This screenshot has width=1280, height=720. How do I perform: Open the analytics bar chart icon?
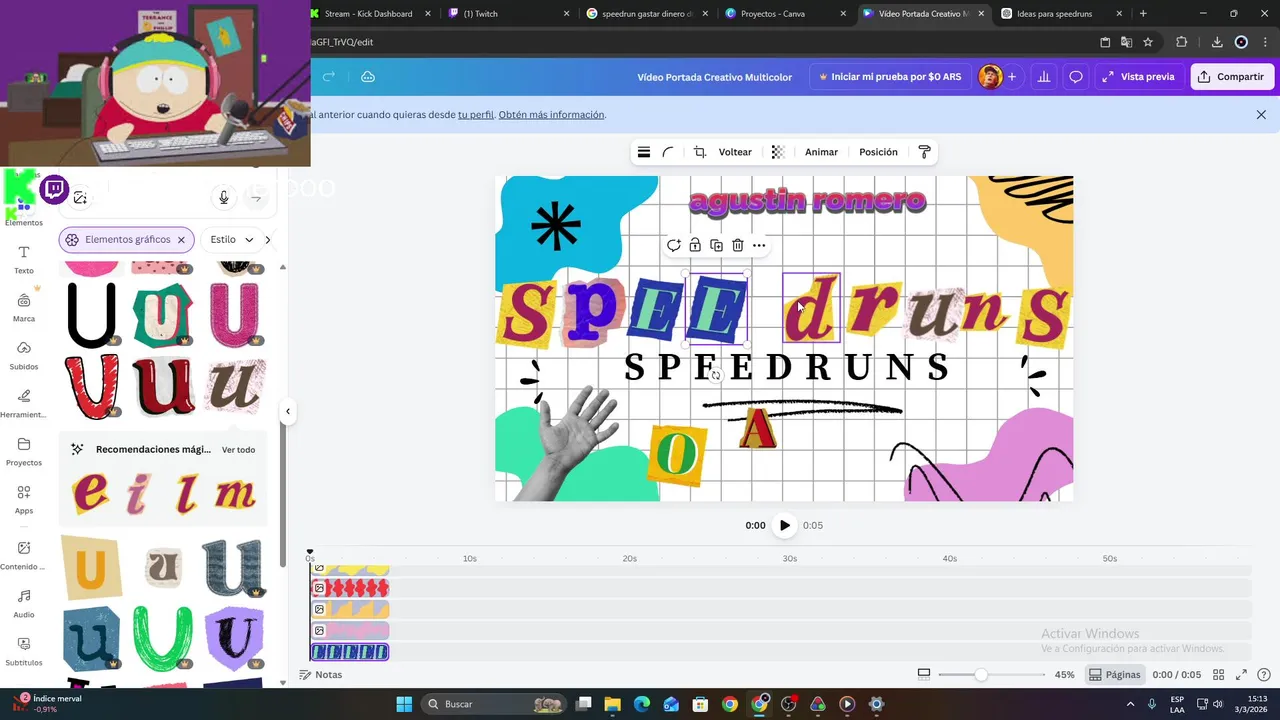click(x=1044, y=77)
